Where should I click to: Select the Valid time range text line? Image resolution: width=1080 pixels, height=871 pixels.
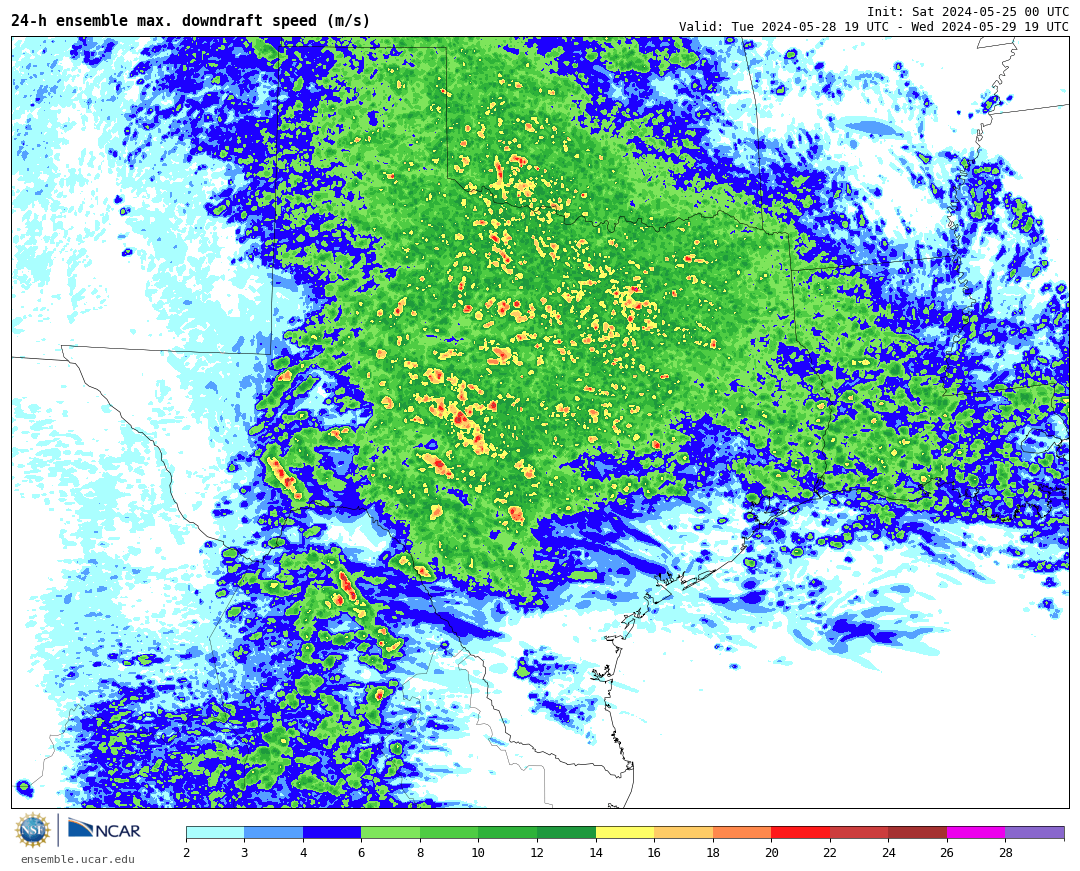[x=873, y=27]
